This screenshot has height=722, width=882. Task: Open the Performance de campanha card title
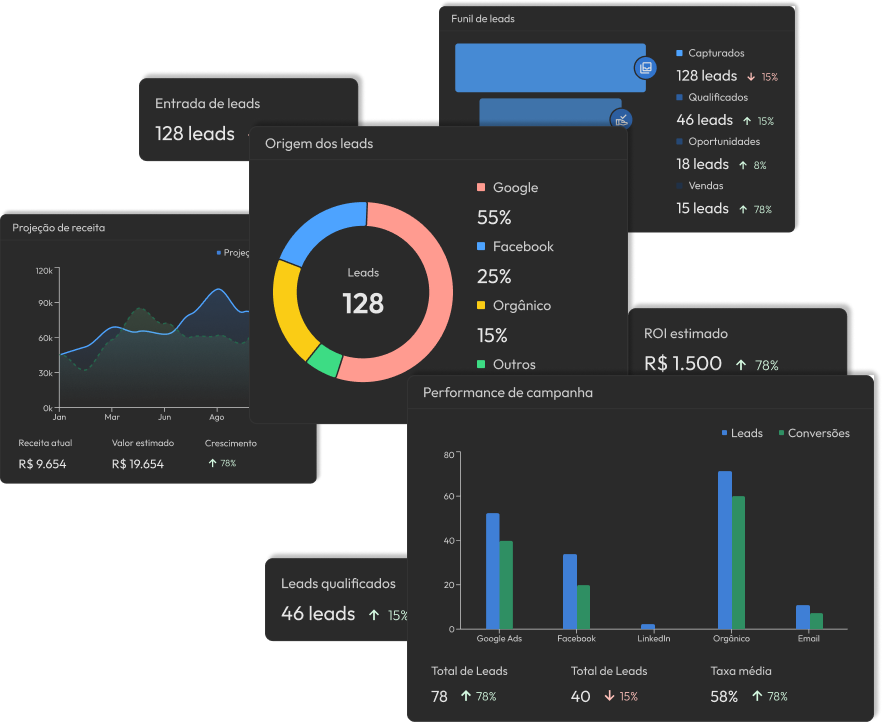tap(508, 392)
